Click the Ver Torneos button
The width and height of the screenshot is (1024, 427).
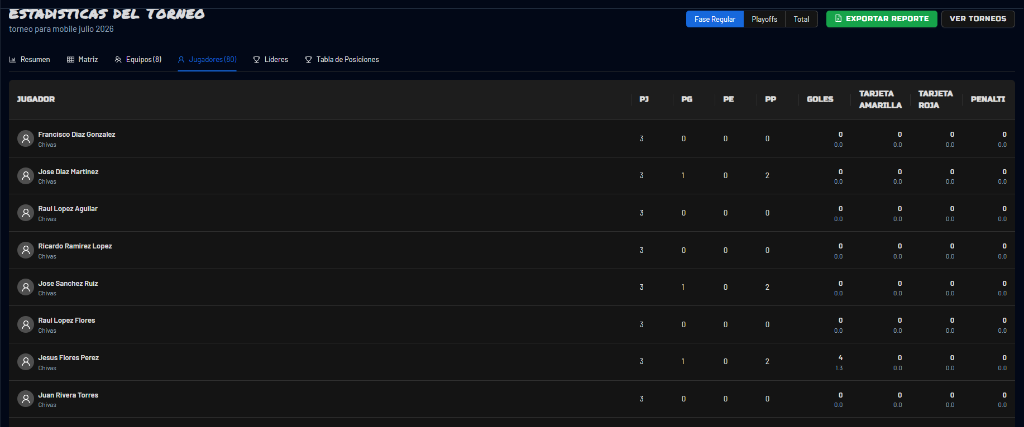[x=978, y=19]
